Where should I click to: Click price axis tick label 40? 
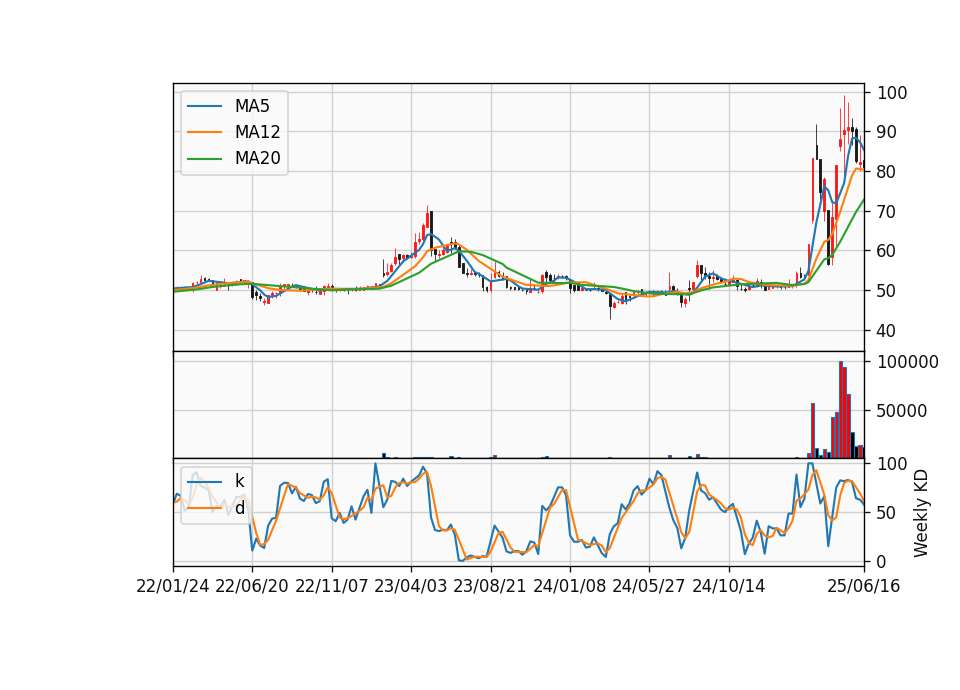point(887,331)
